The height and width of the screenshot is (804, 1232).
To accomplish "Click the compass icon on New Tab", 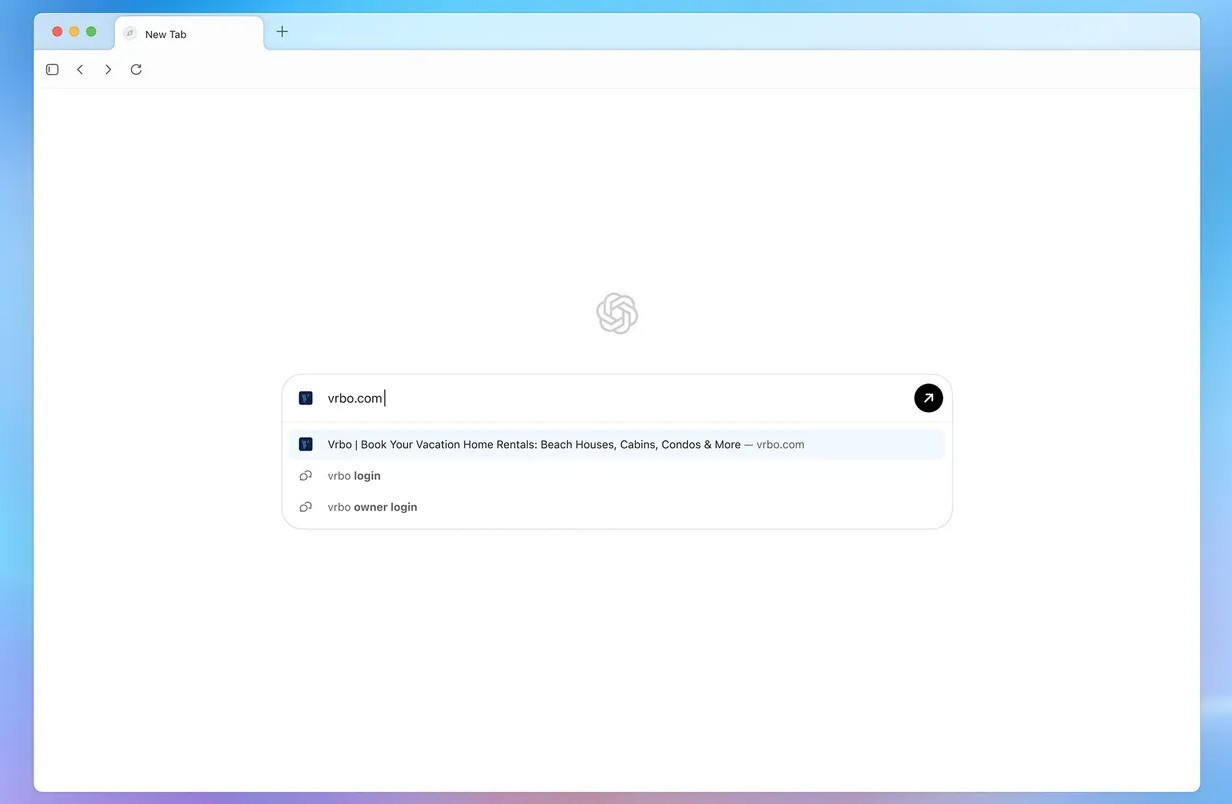I will tap(130, 34).
